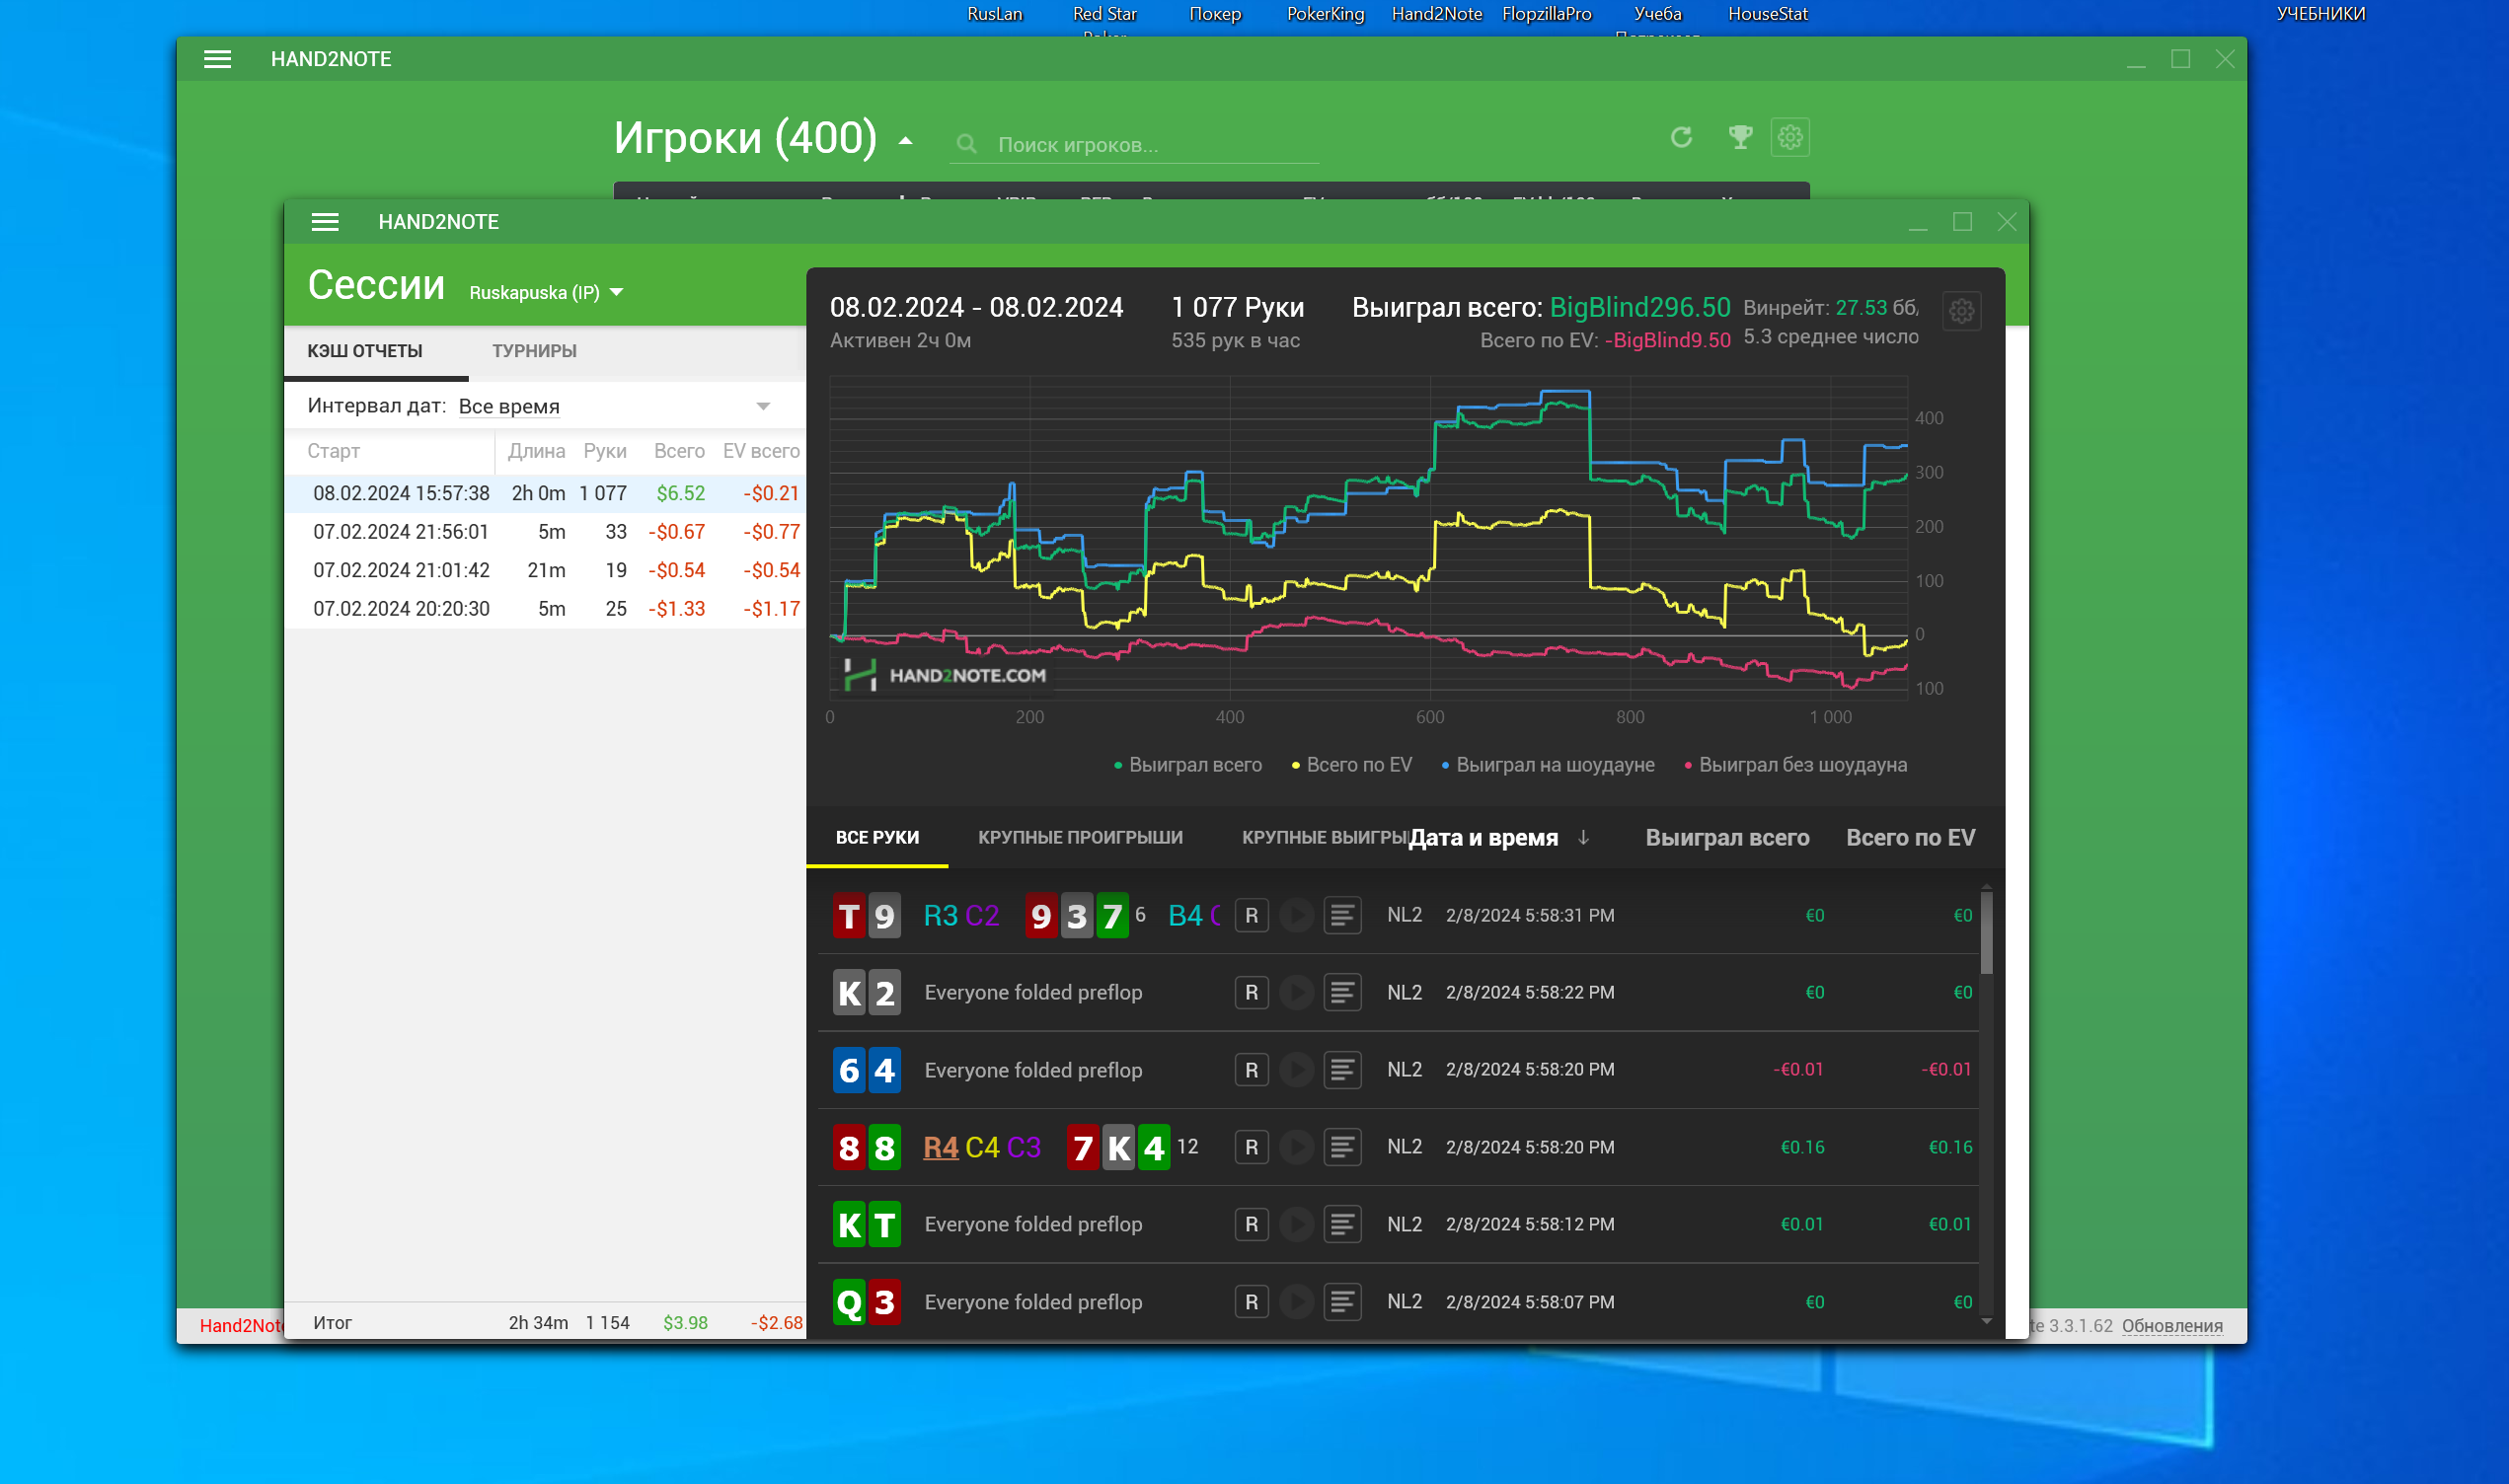This screenshot has height=1484, width=2509.
Task: Sort by 'Дата и время' column header
Action: click(x=1483, y=838)
